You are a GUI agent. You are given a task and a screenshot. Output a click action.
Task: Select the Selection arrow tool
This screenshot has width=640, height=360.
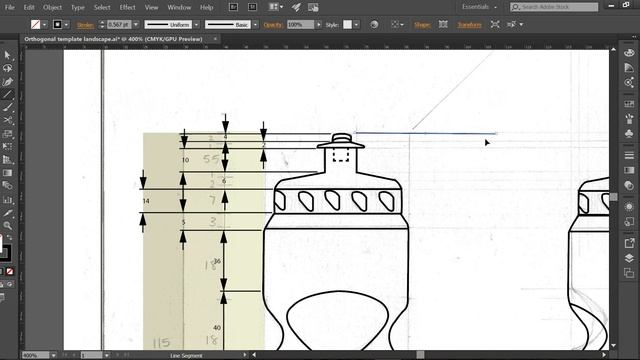[7, 55]
